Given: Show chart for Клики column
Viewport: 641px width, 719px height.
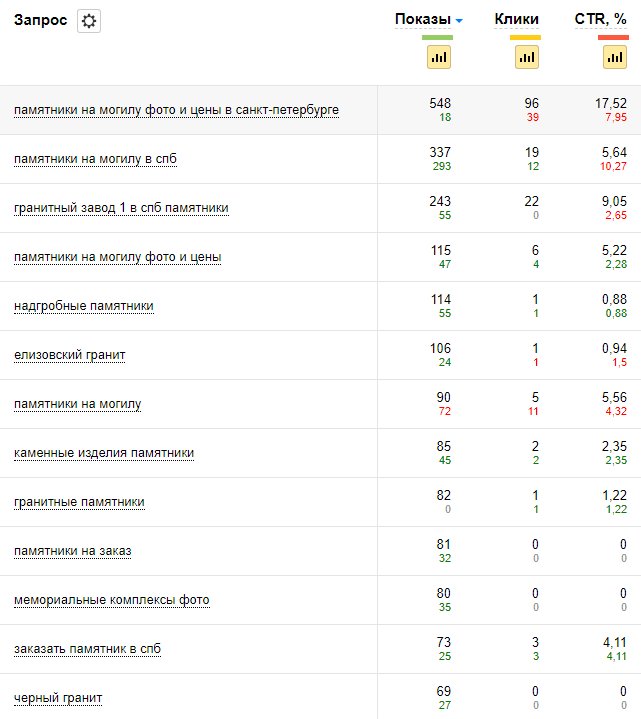Looking at the screenshot, I should click(x=526, y=58).
